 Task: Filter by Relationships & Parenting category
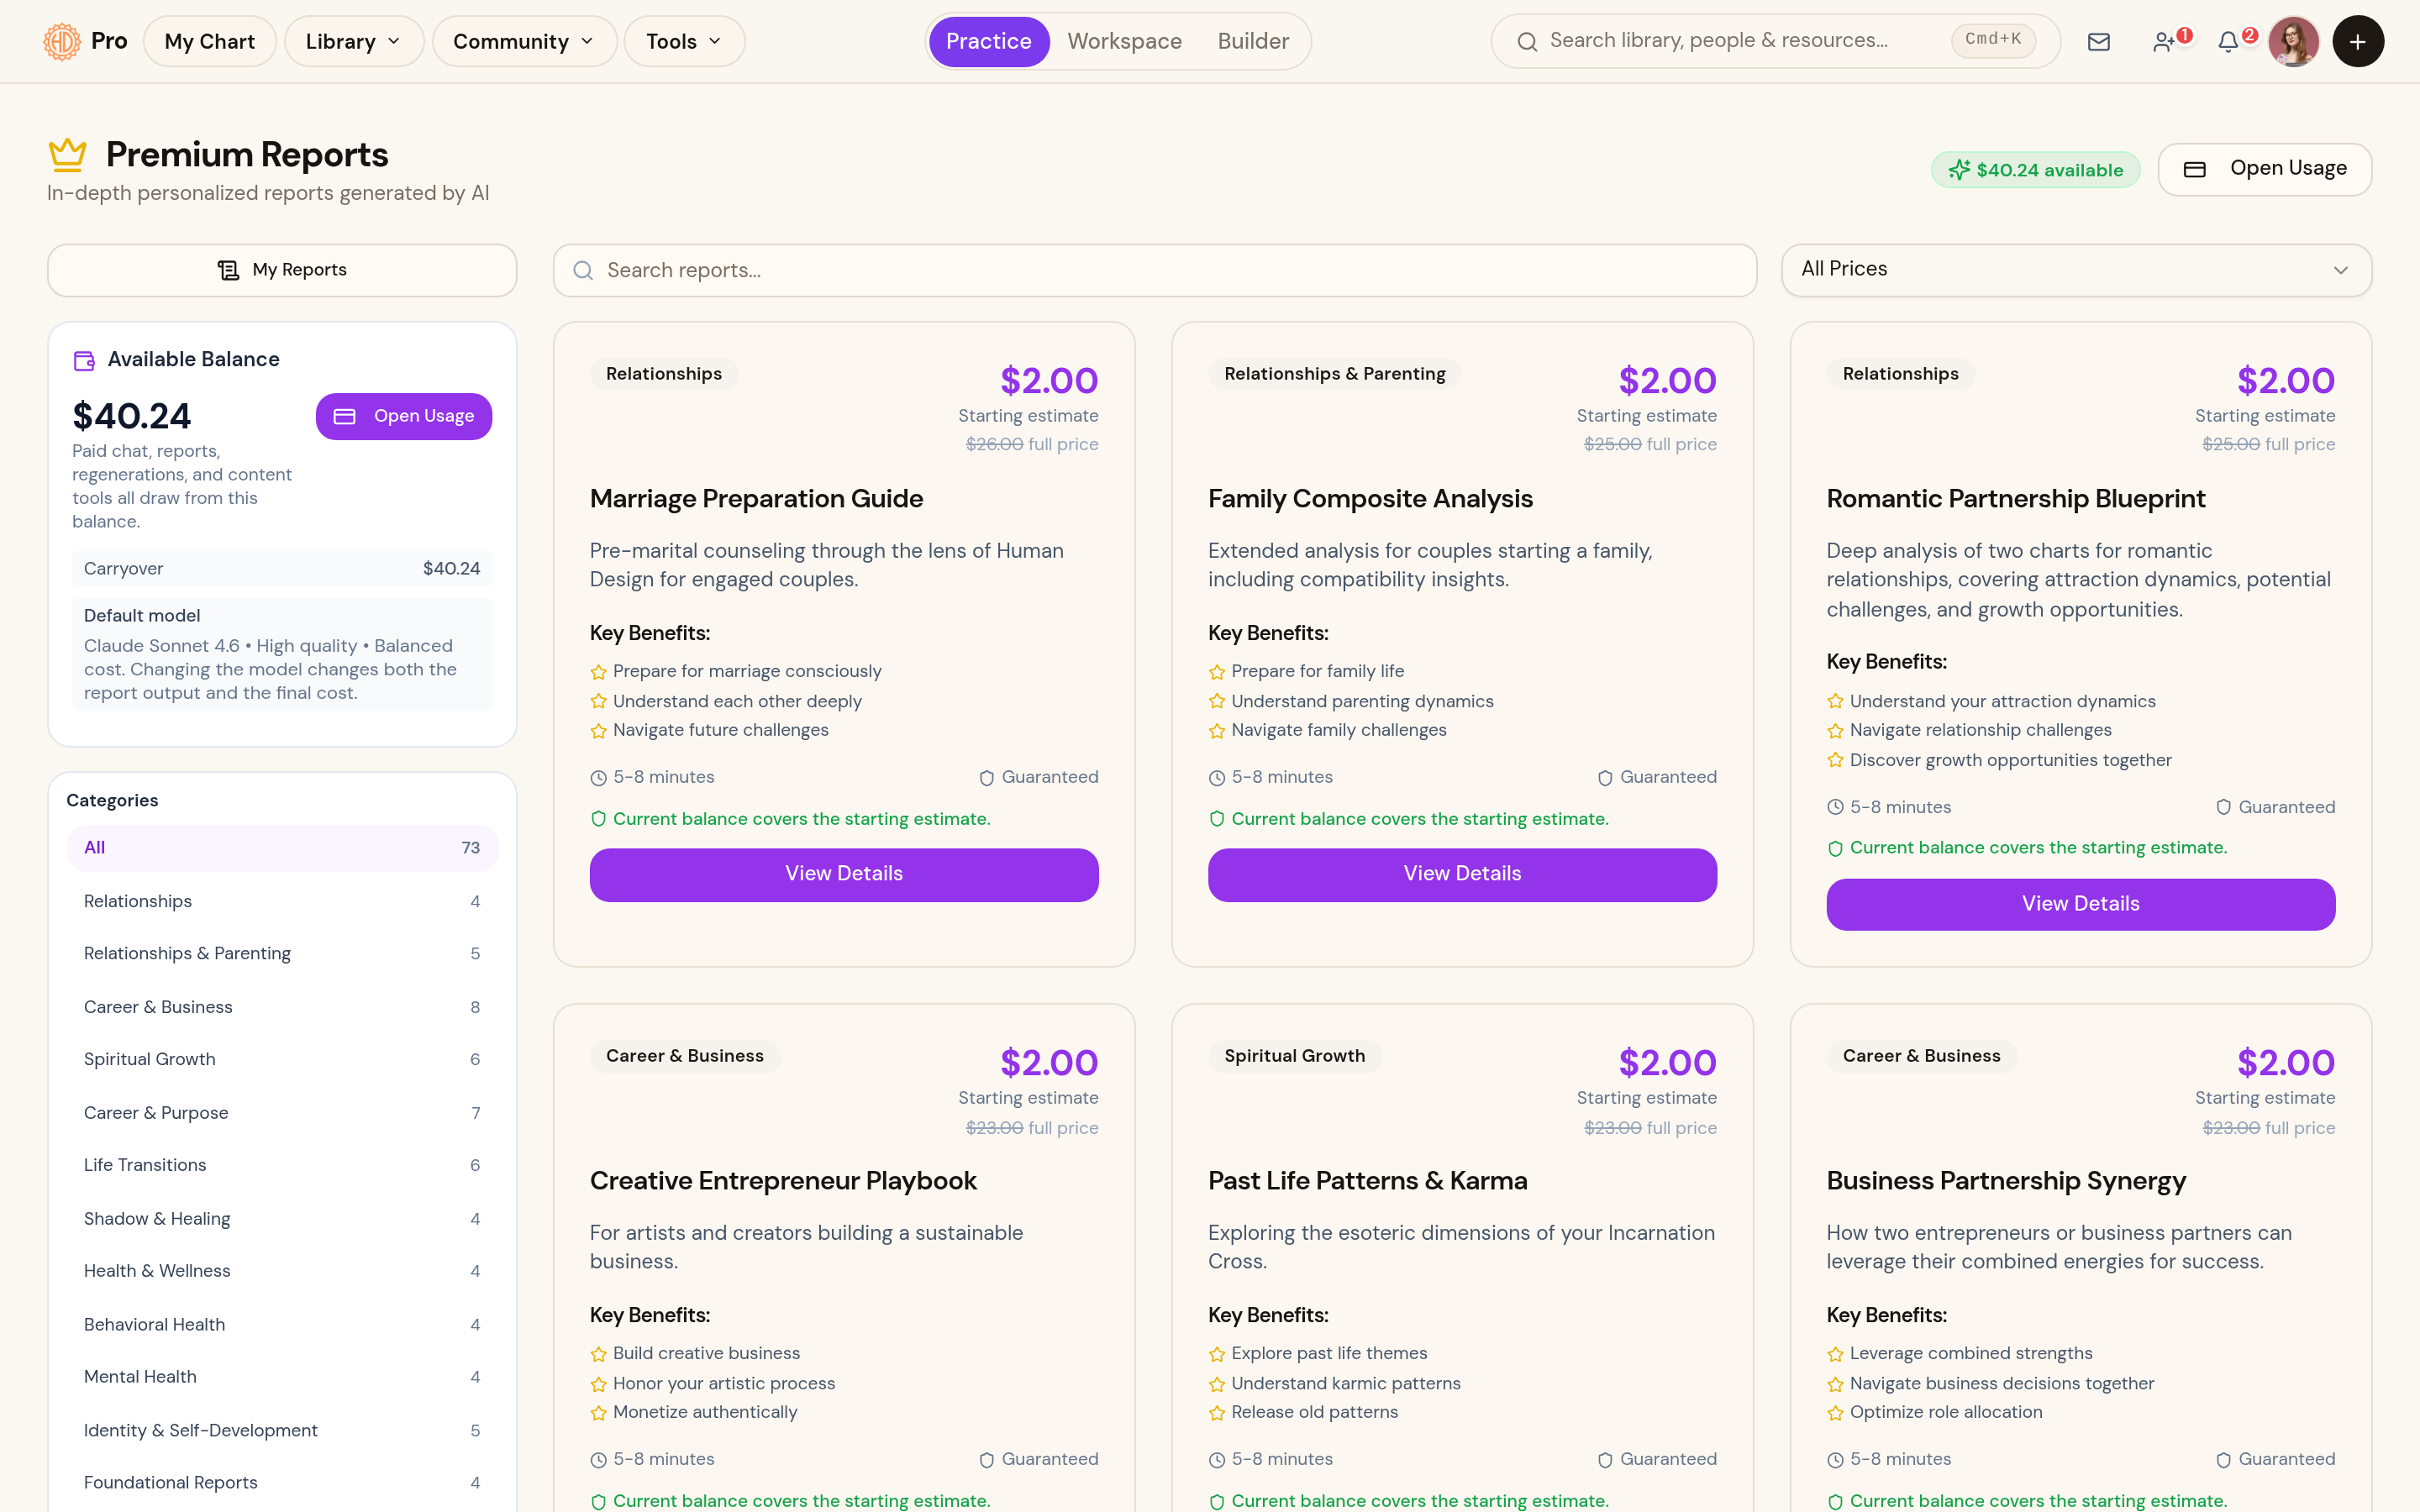coord(282,954)
